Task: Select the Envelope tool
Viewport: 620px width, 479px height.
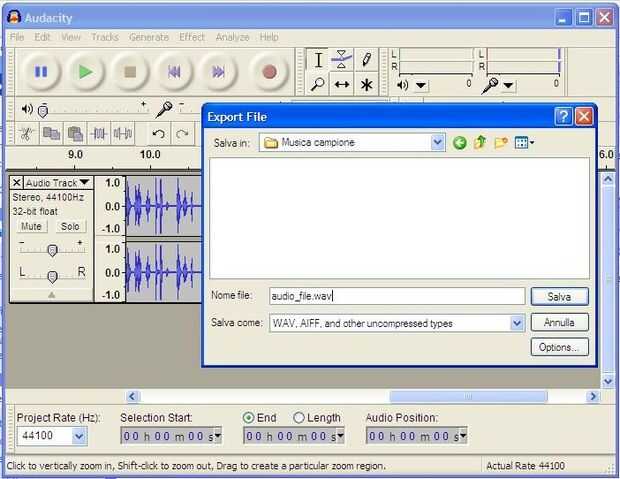Action: click(x=342, y=60)
